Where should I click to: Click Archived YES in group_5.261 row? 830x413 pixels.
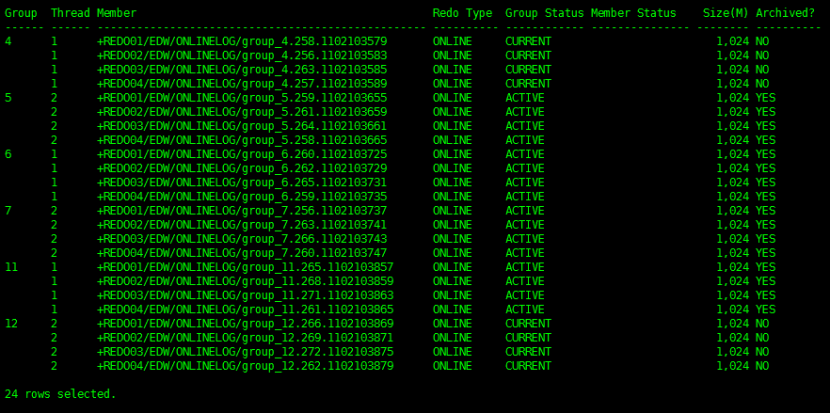(x=765, y=112)
